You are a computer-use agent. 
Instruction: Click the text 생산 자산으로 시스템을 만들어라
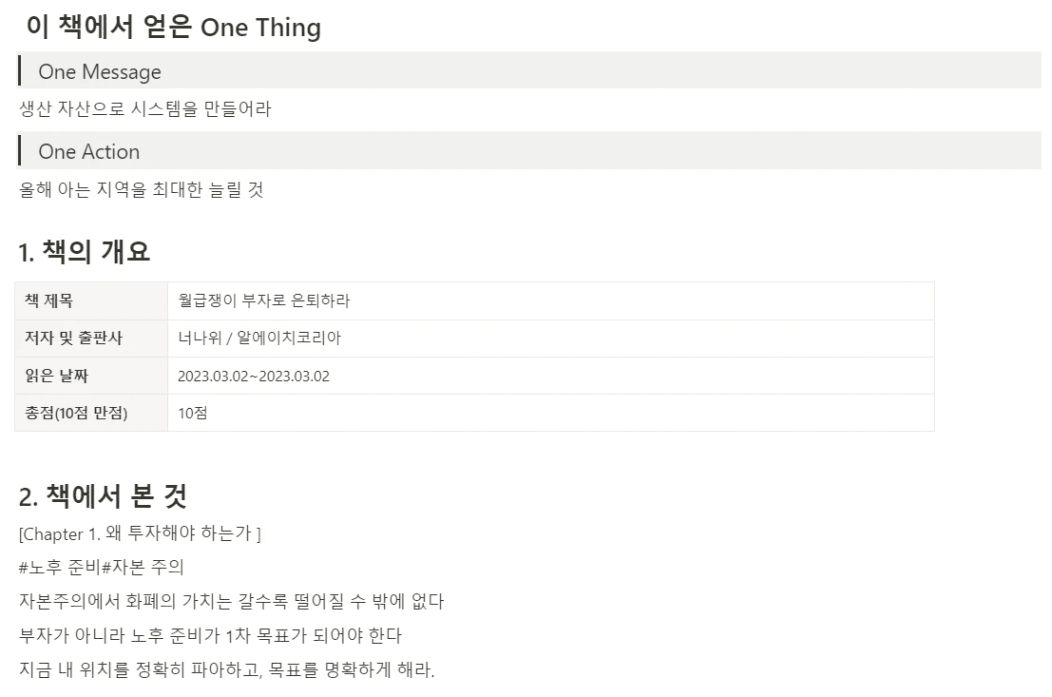[x=145, y=109]
